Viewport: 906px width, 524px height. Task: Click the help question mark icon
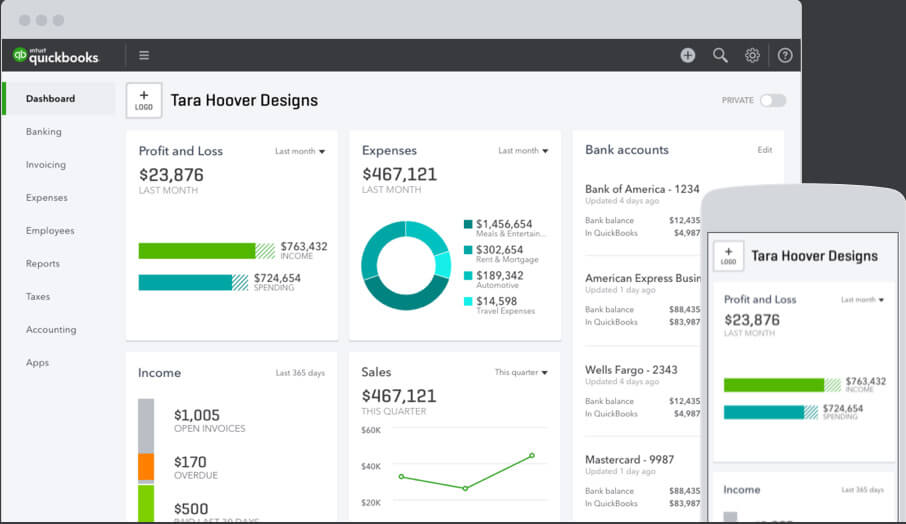point(785,56)
